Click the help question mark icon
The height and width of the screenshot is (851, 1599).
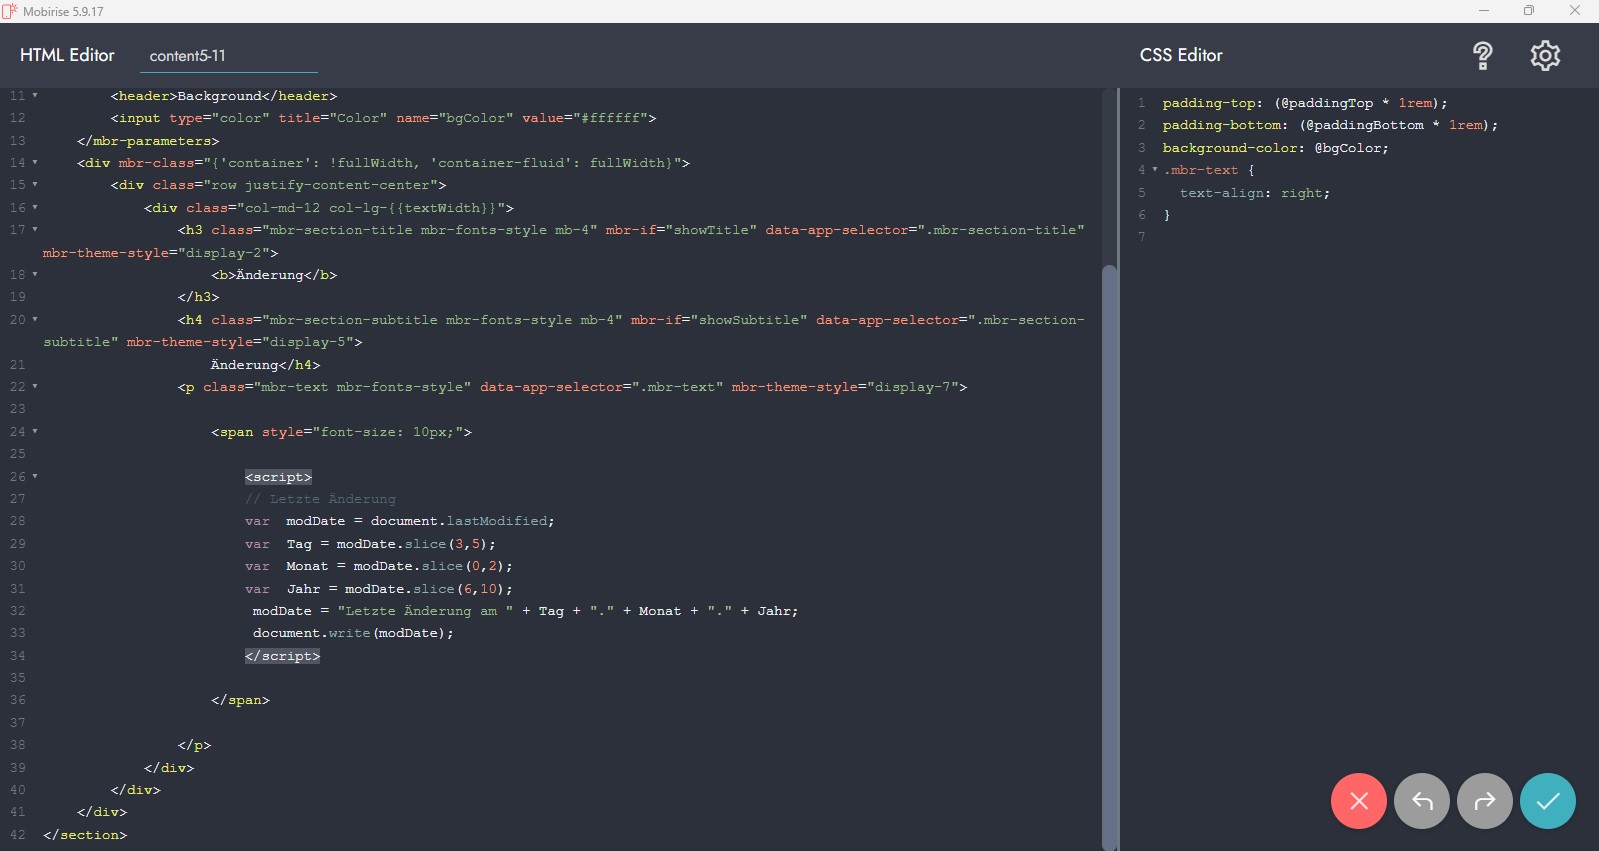[1482, 56]
